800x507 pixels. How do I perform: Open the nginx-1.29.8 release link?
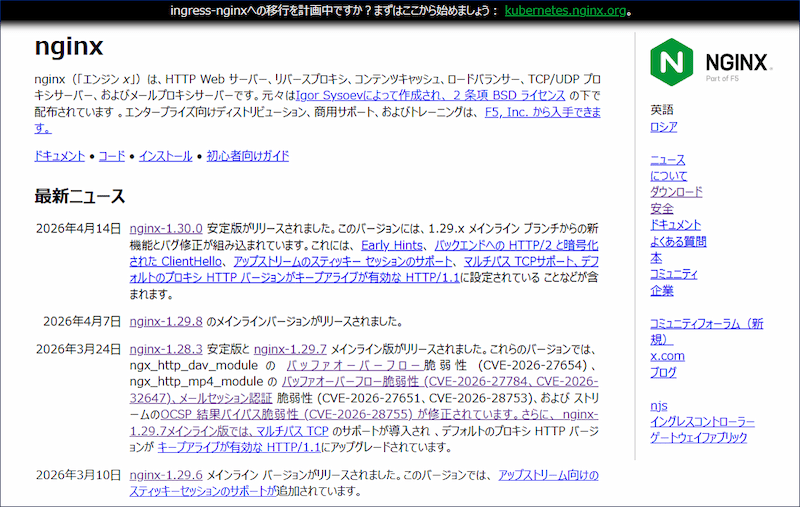pos(166,321)
